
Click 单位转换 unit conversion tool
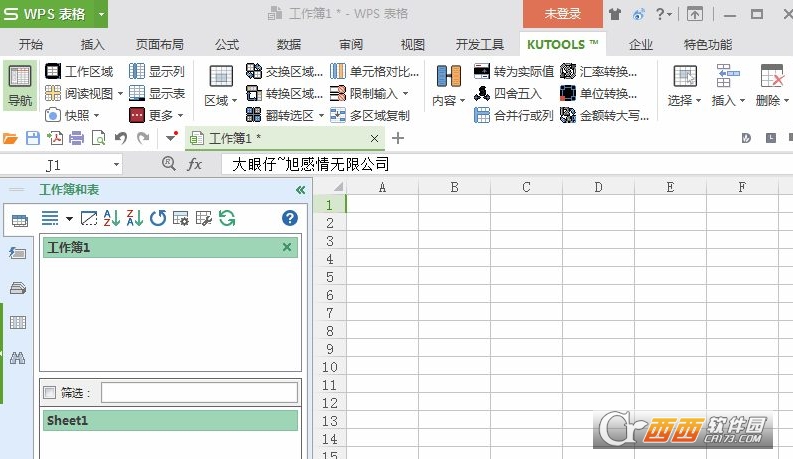598,94
